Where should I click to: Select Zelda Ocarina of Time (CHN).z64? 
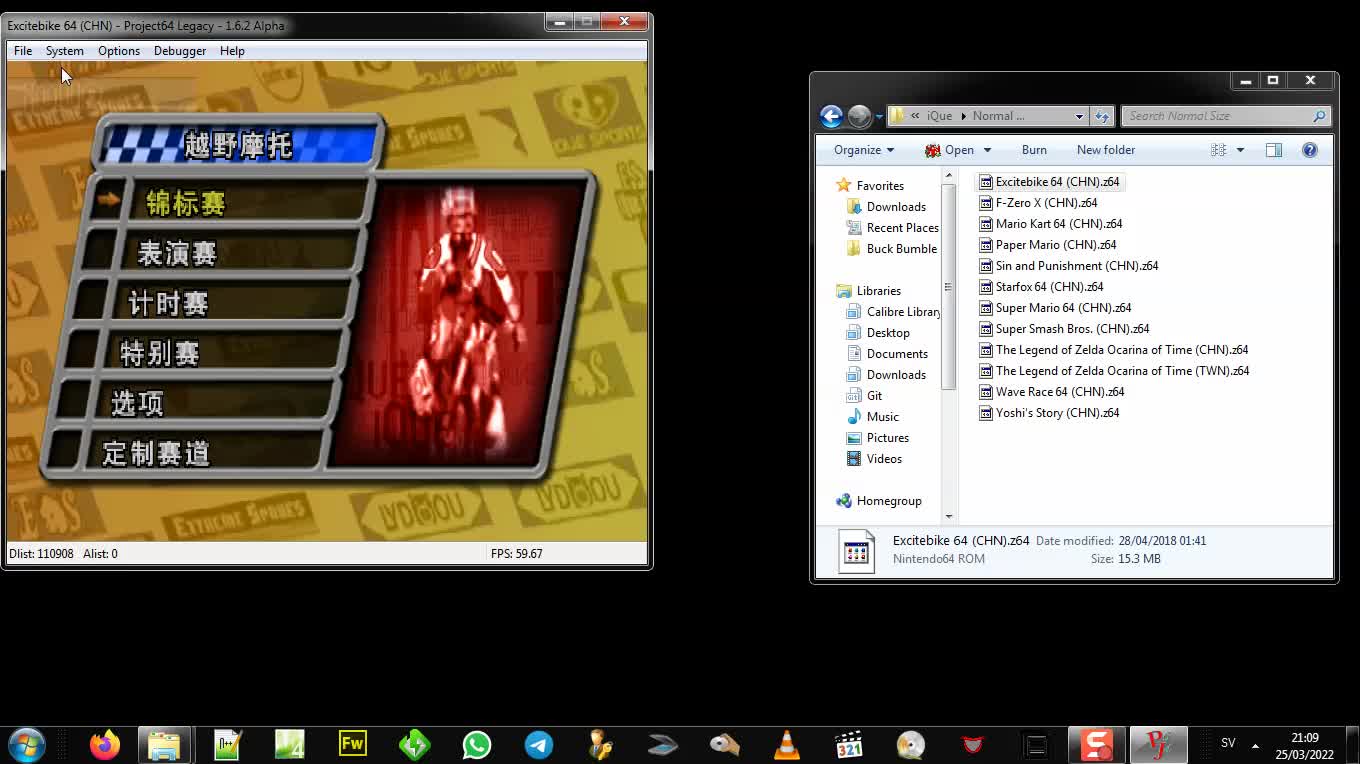(x=1113, y=350)
